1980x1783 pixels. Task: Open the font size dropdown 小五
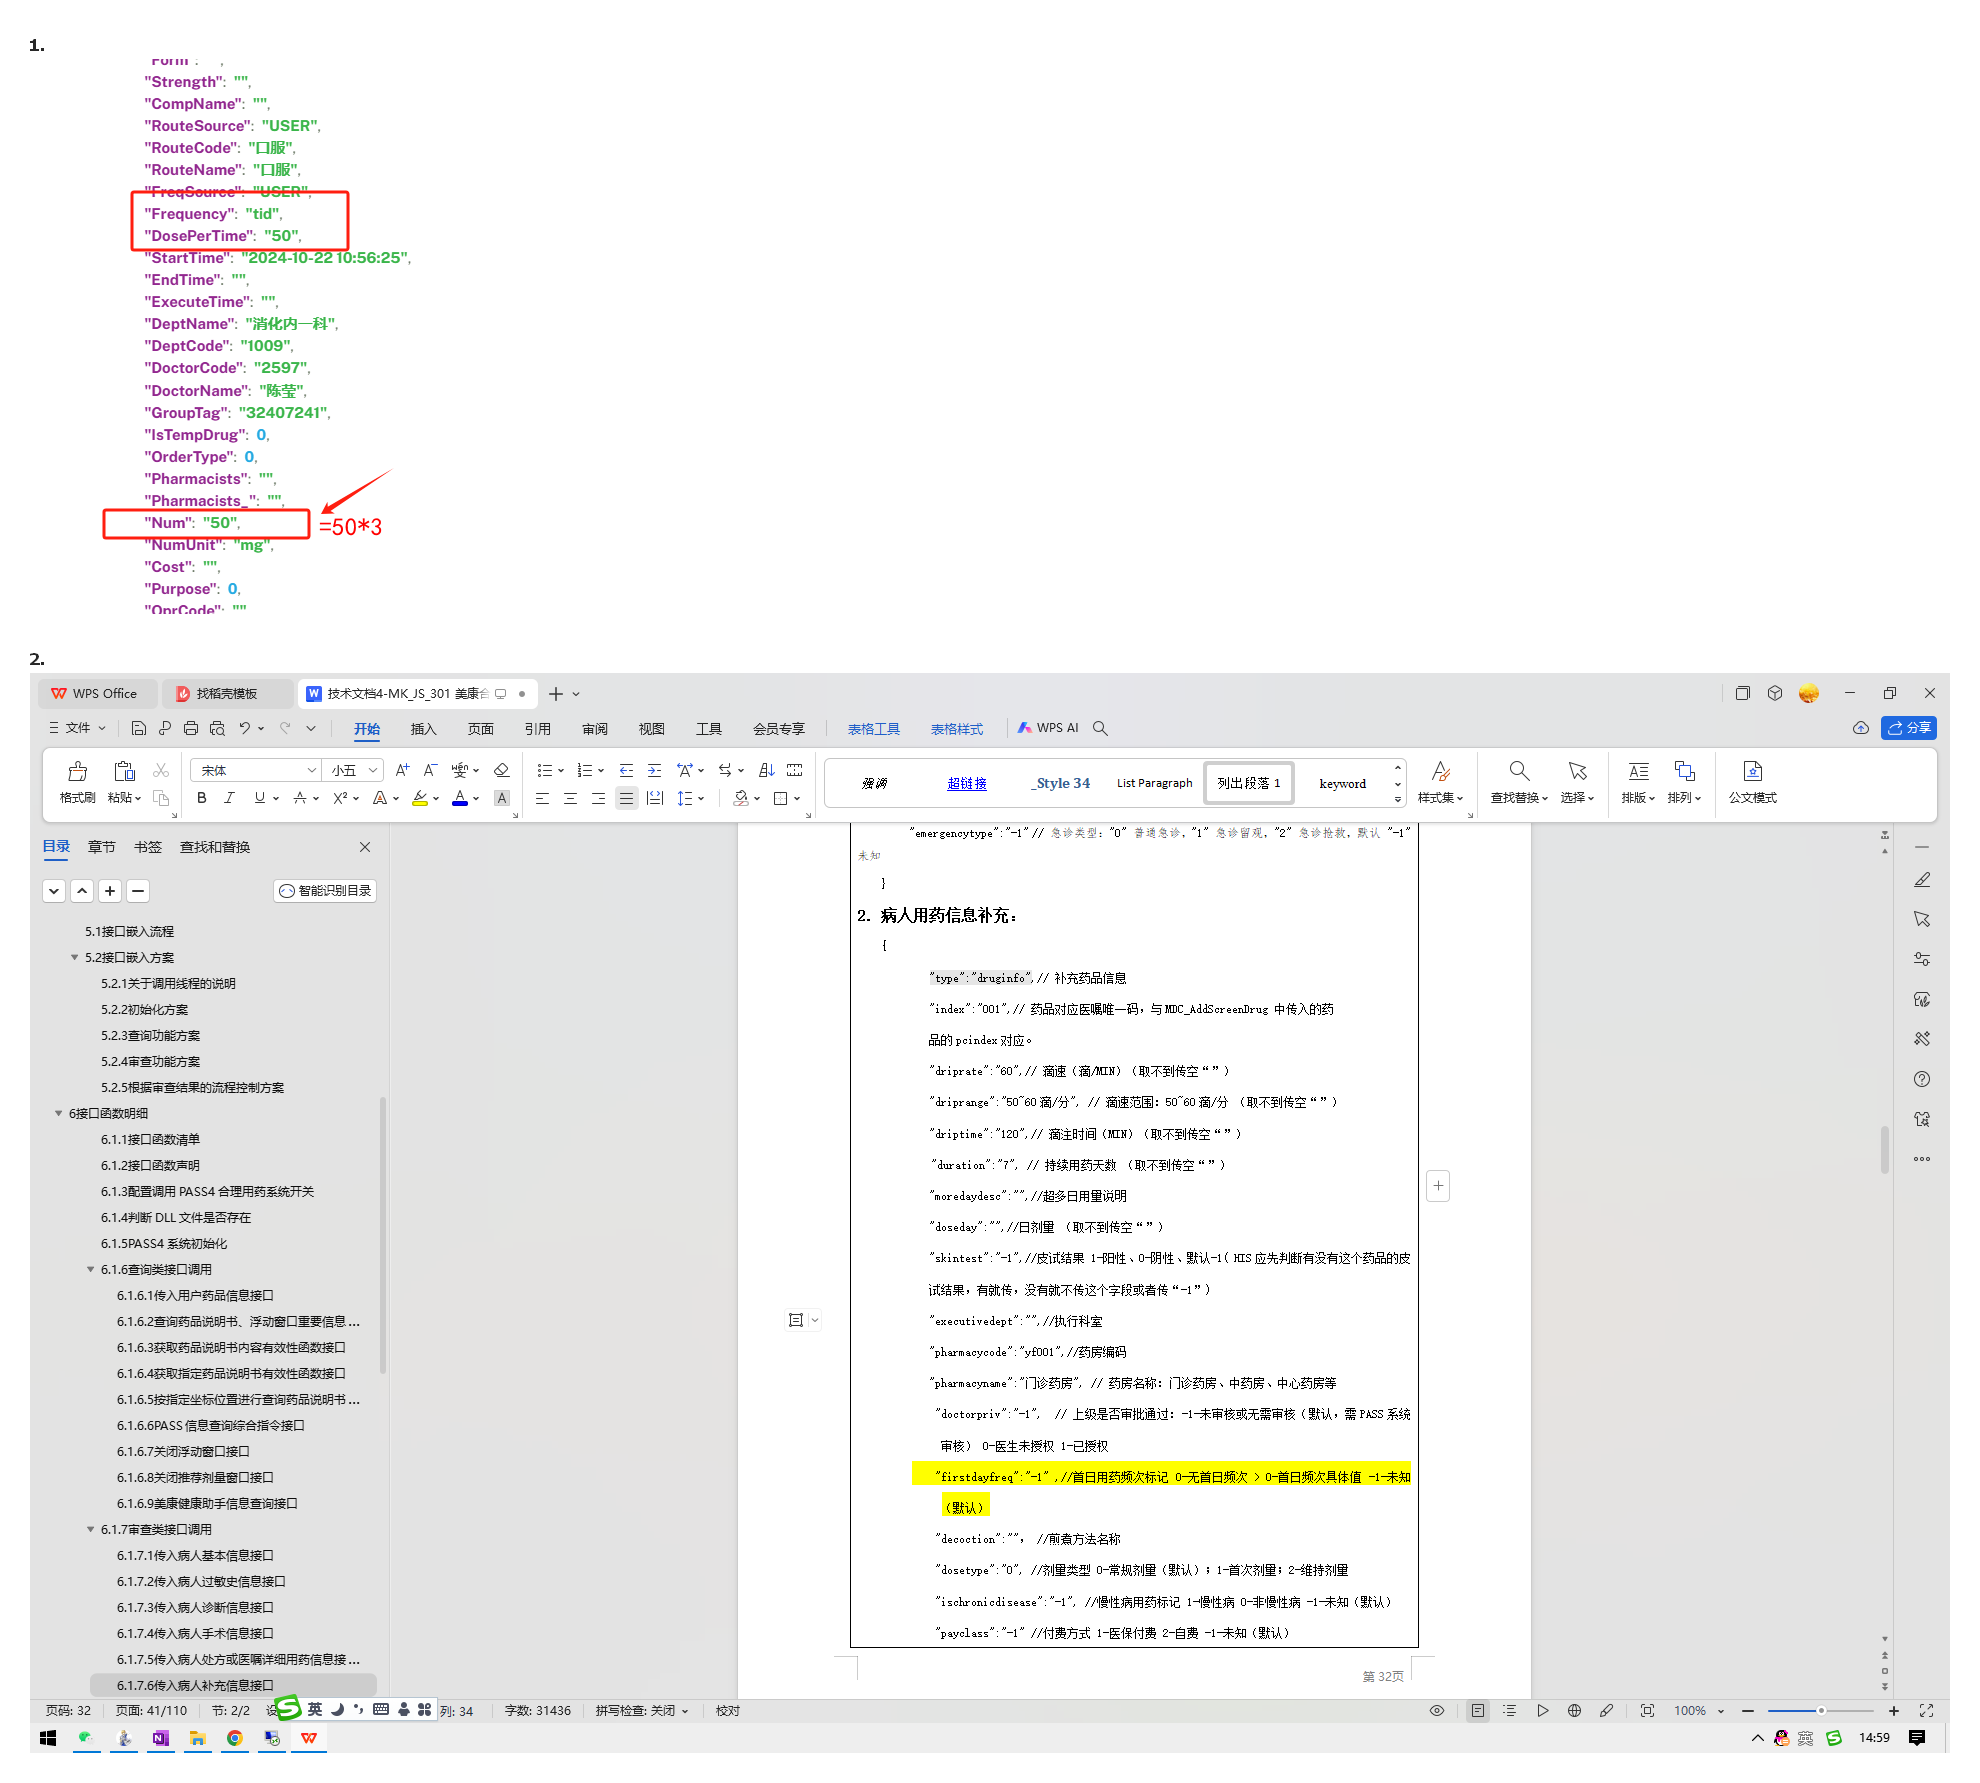[x=373, y=770]
